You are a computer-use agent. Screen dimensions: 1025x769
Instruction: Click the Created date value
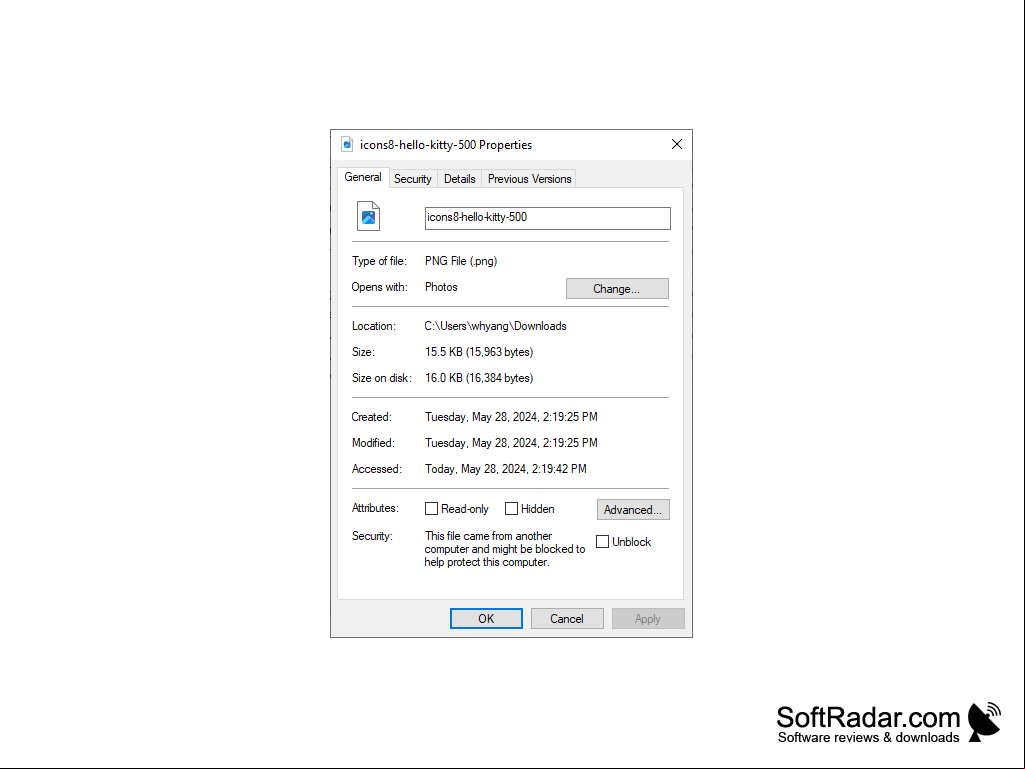click(x=511, y=417)
